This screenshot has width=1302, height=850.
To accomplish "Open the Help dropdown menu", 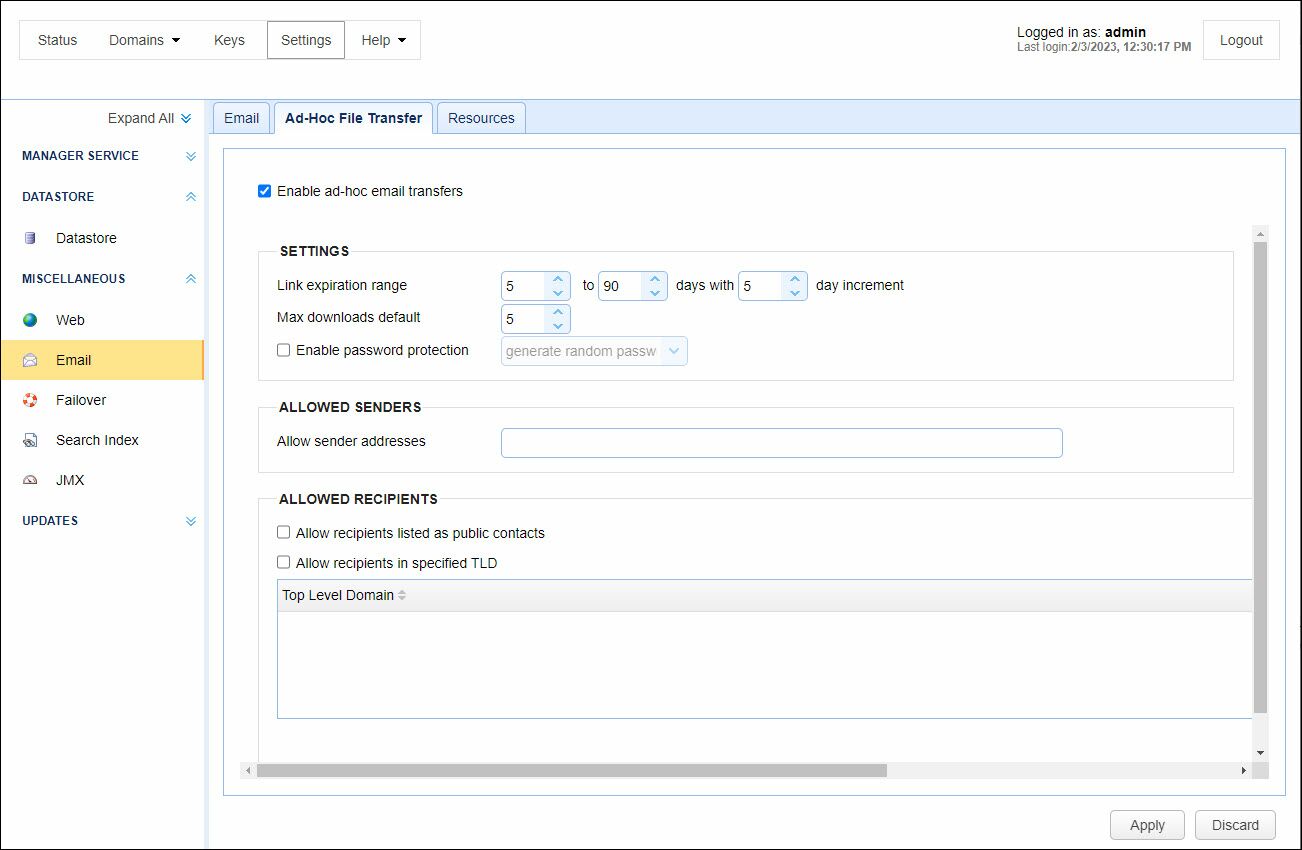I will 384,40.
